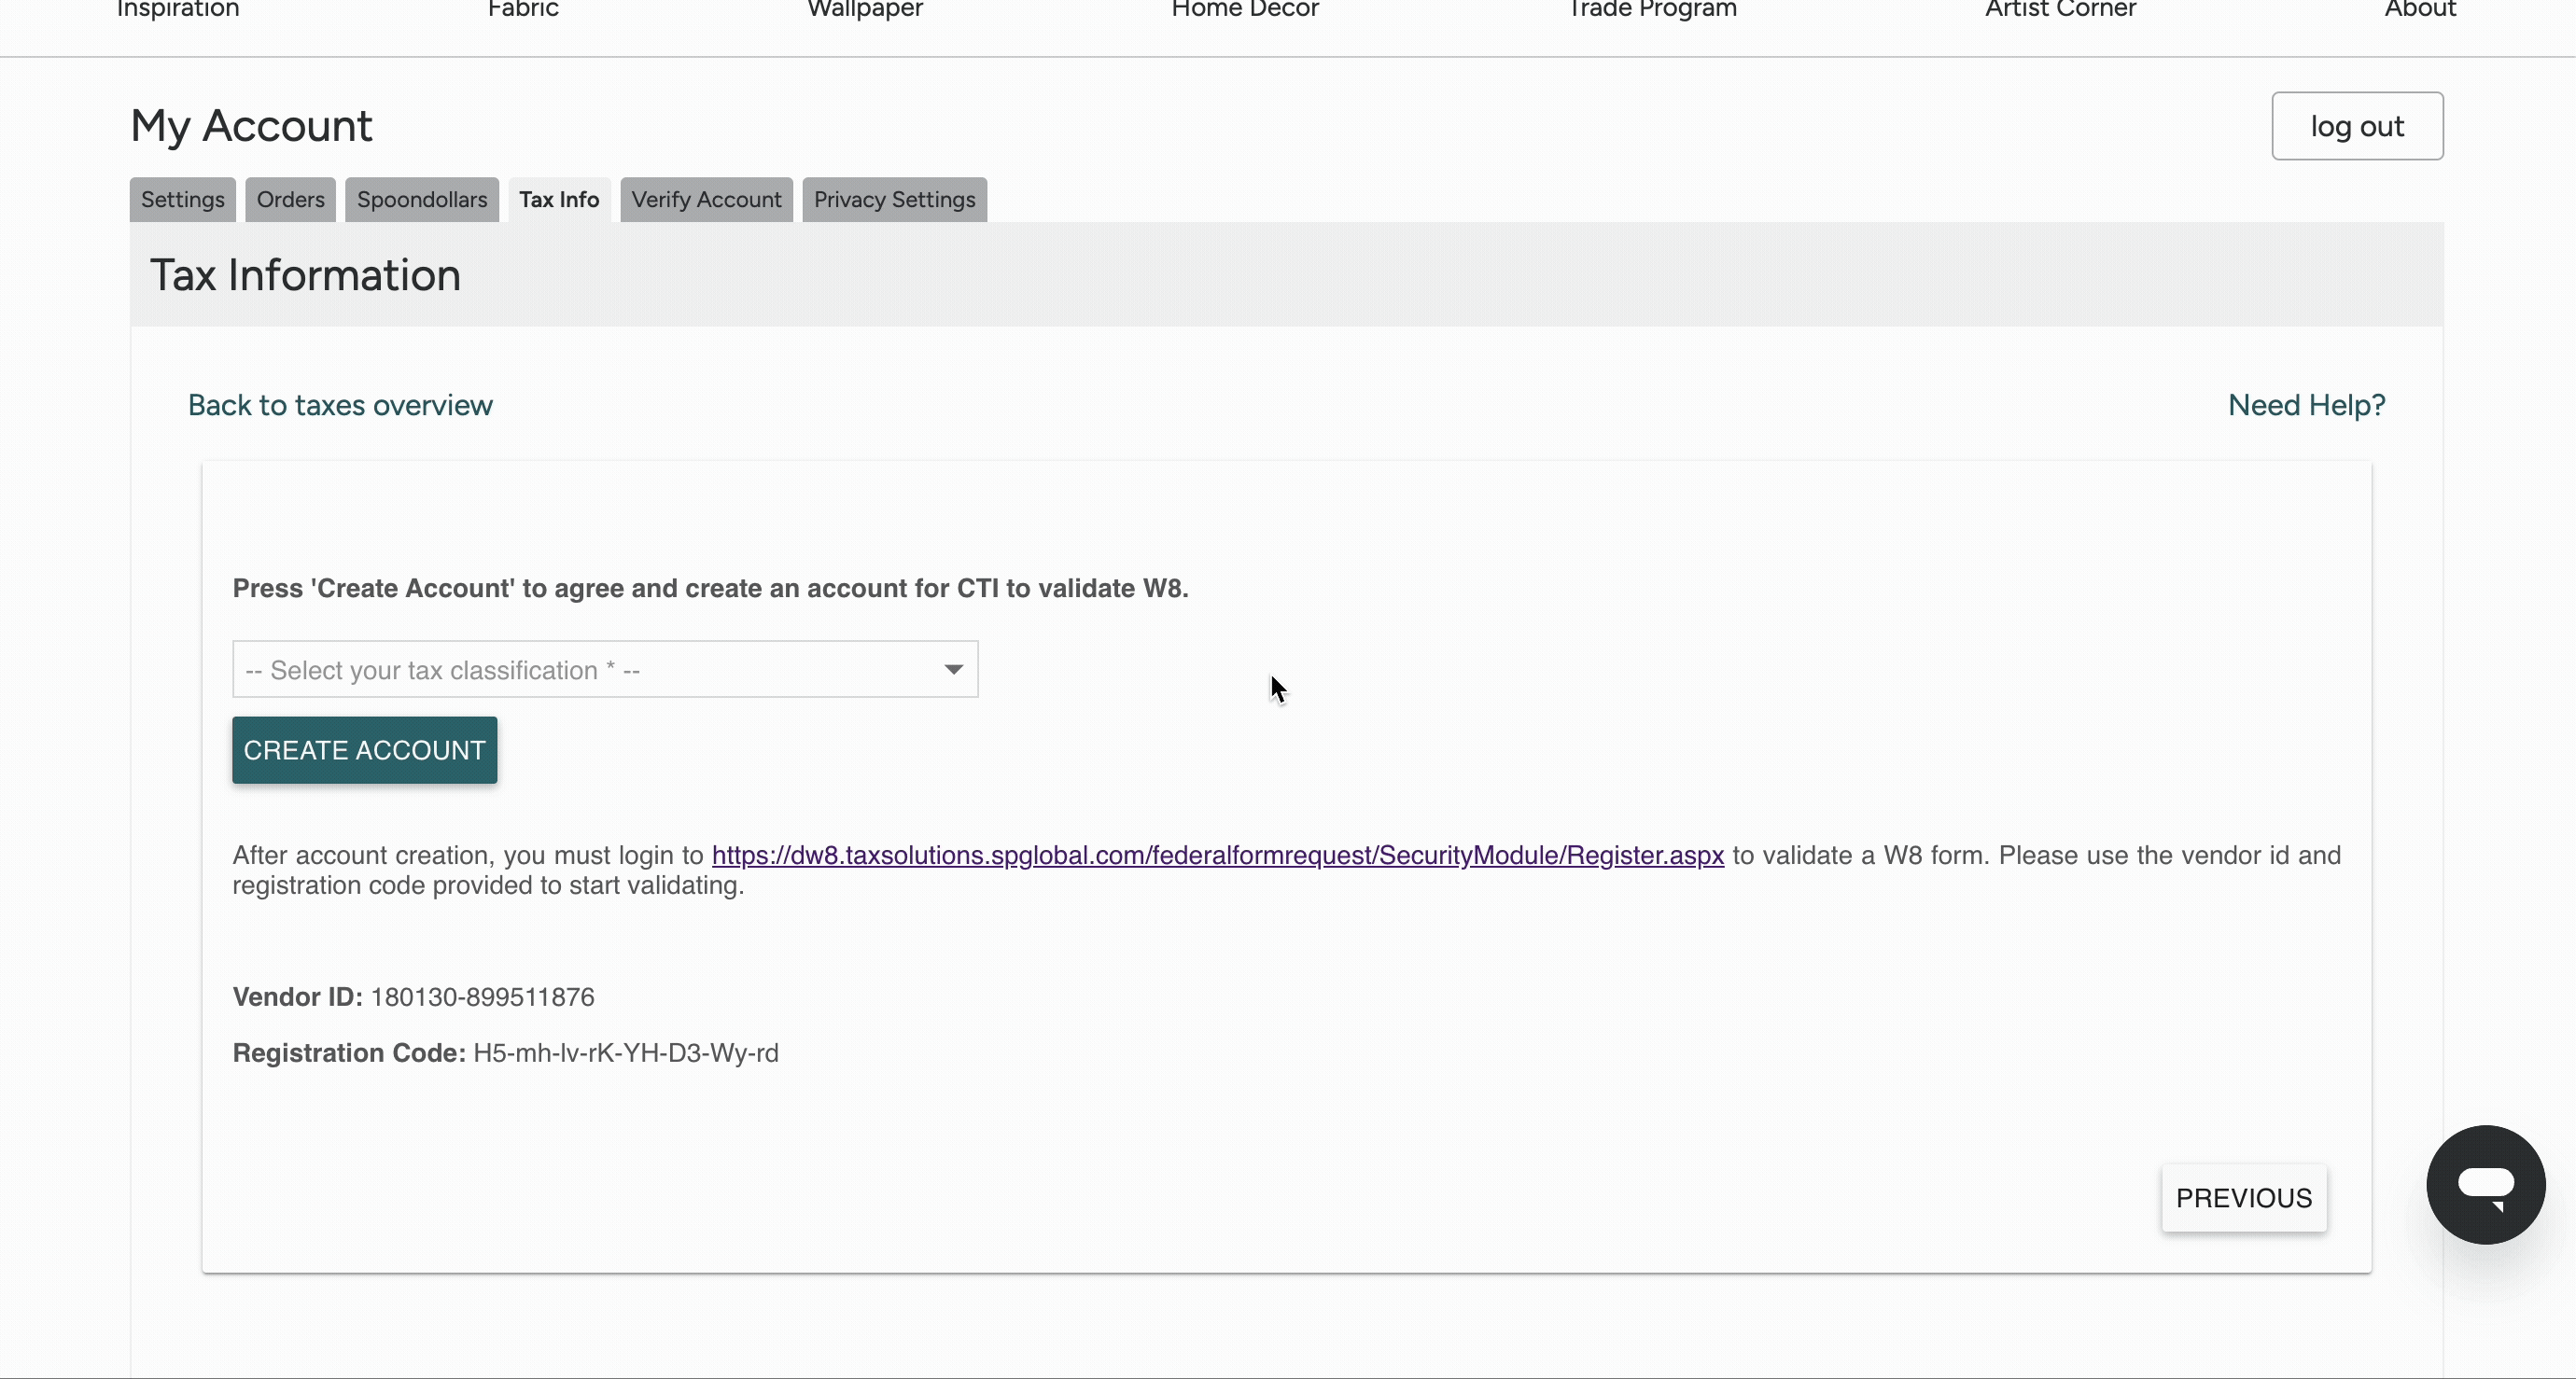Go back with the PREVIOUS button
The height and width of the screenshot is (1379, 2576).
point(2243,1197)
